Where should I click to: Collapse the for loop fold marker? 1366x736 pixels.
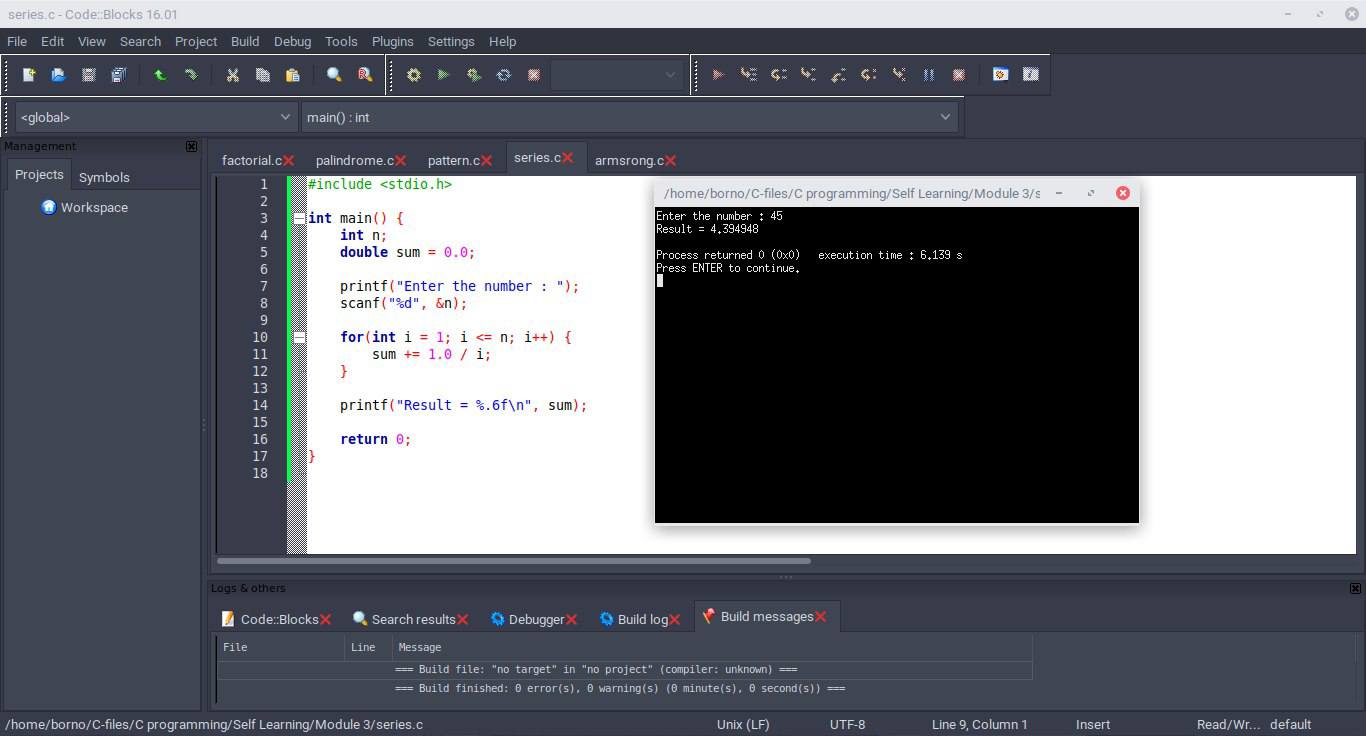pyautogui.click(x=298, y=337)
